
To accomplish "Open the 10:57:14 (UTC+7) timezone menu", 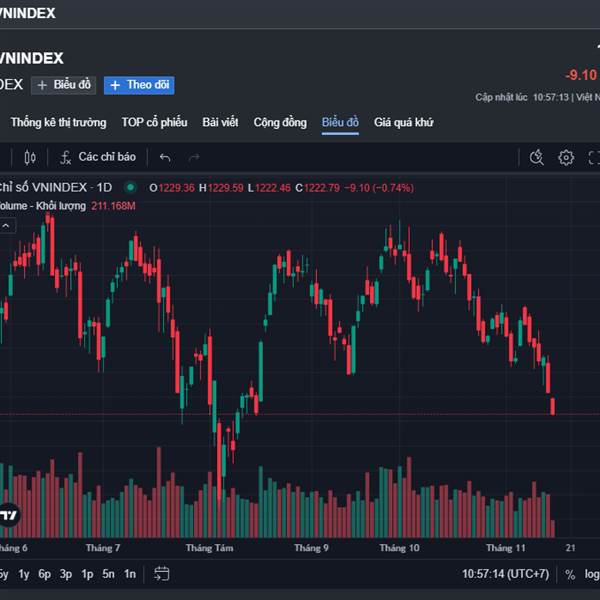I will 505,574.
